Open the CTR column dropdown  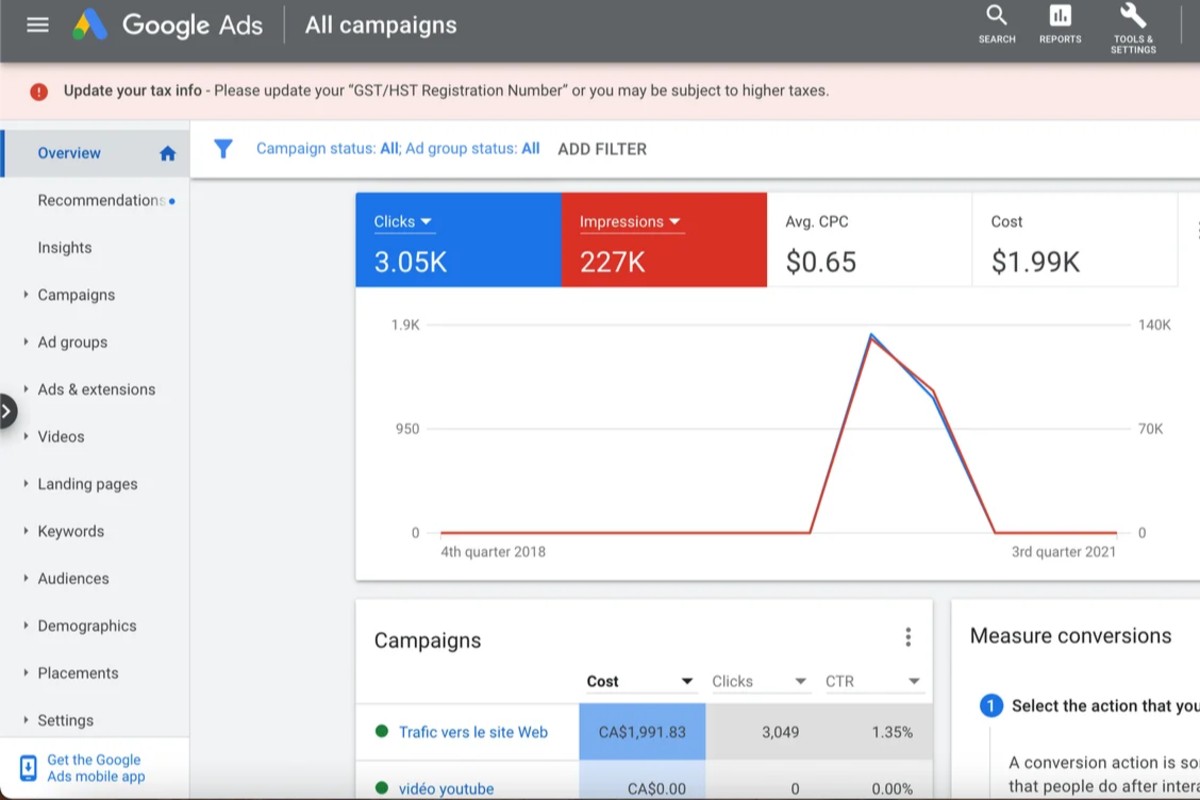pyautogui.click(x=911, y=680)
